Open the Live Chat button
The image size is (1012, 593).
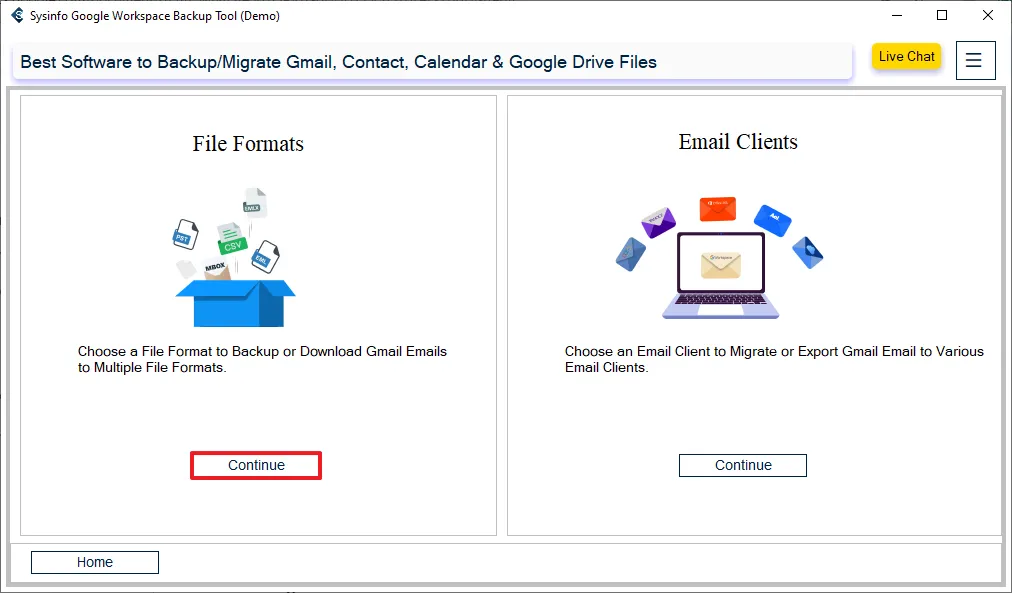906,56
